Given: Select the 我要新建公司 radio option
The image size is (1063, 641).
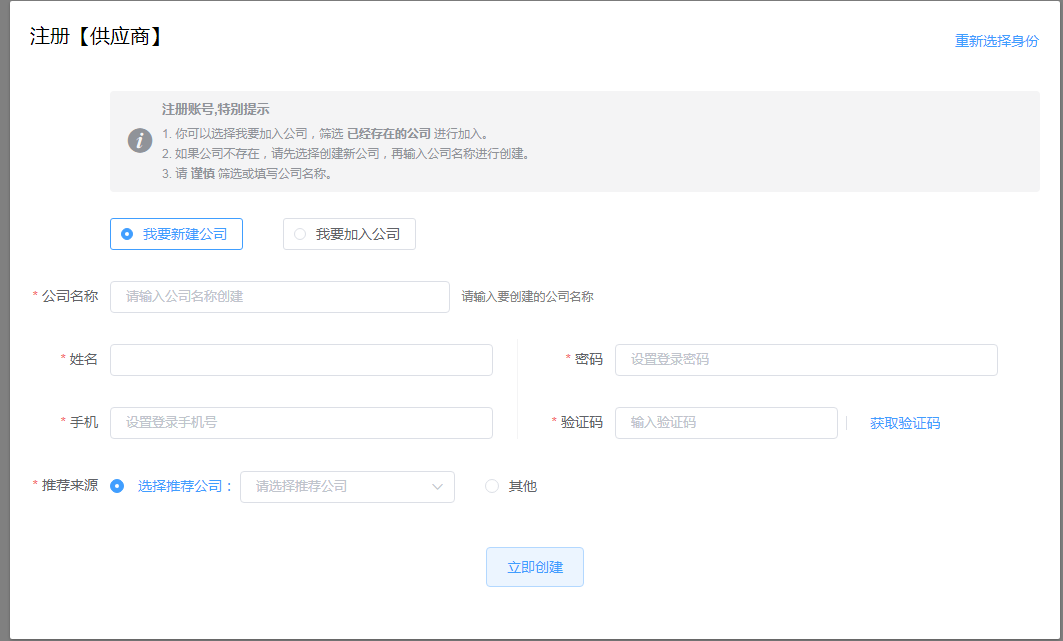Looking at the screenshot, I should click(x=127, y=234).
